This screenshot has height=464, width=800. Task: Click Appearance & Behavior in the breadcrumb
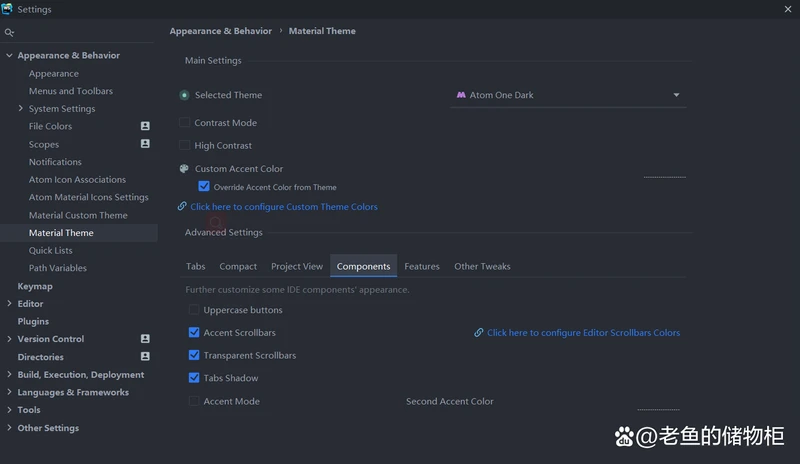(x=220, y=31)
